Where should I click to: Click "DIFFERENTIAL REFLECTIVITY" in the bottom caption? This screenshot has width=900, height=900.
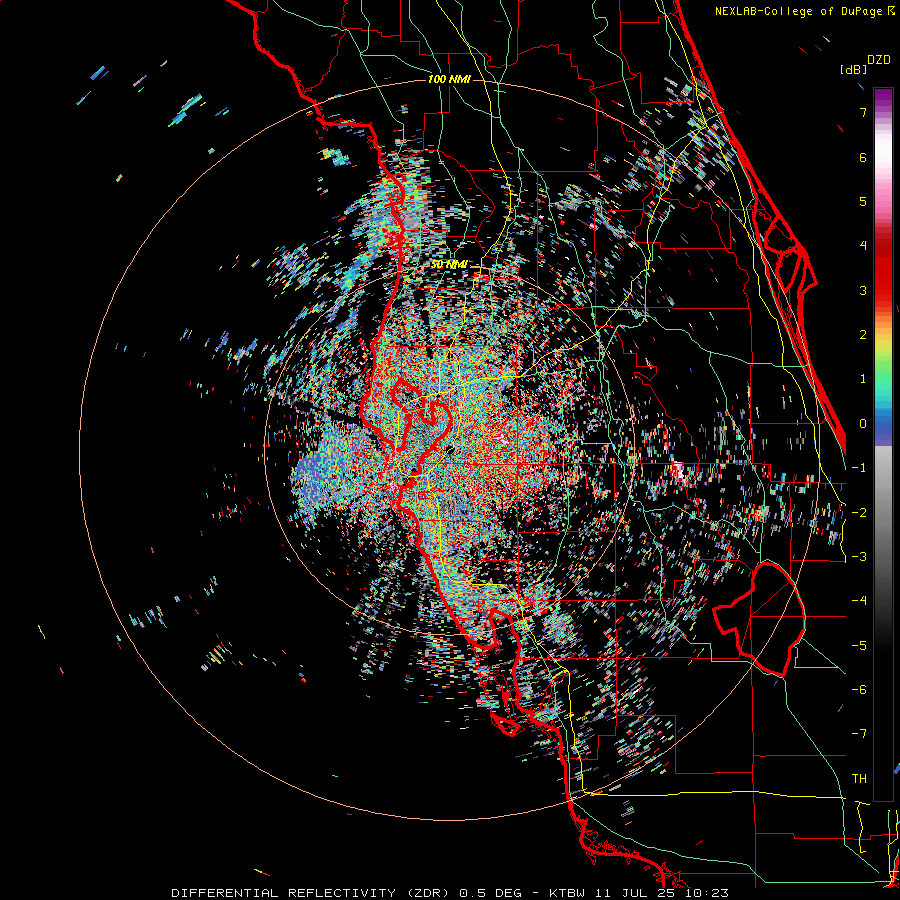pos(284,893)
